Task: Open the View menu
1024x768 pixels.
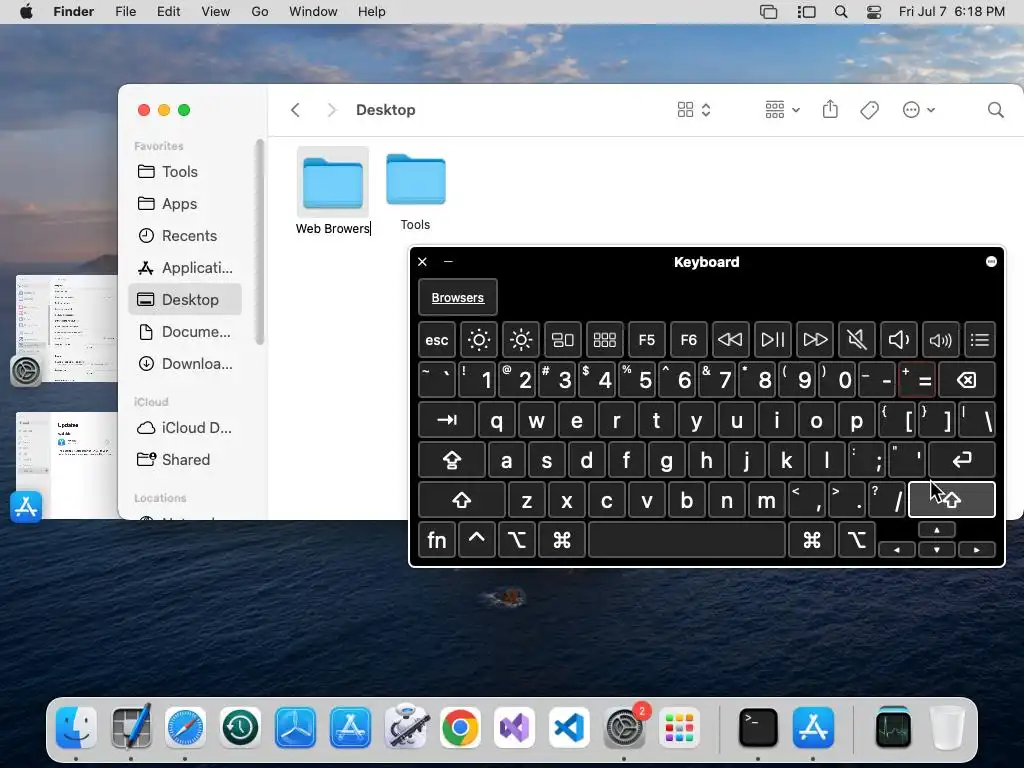Action: [216, 12]
